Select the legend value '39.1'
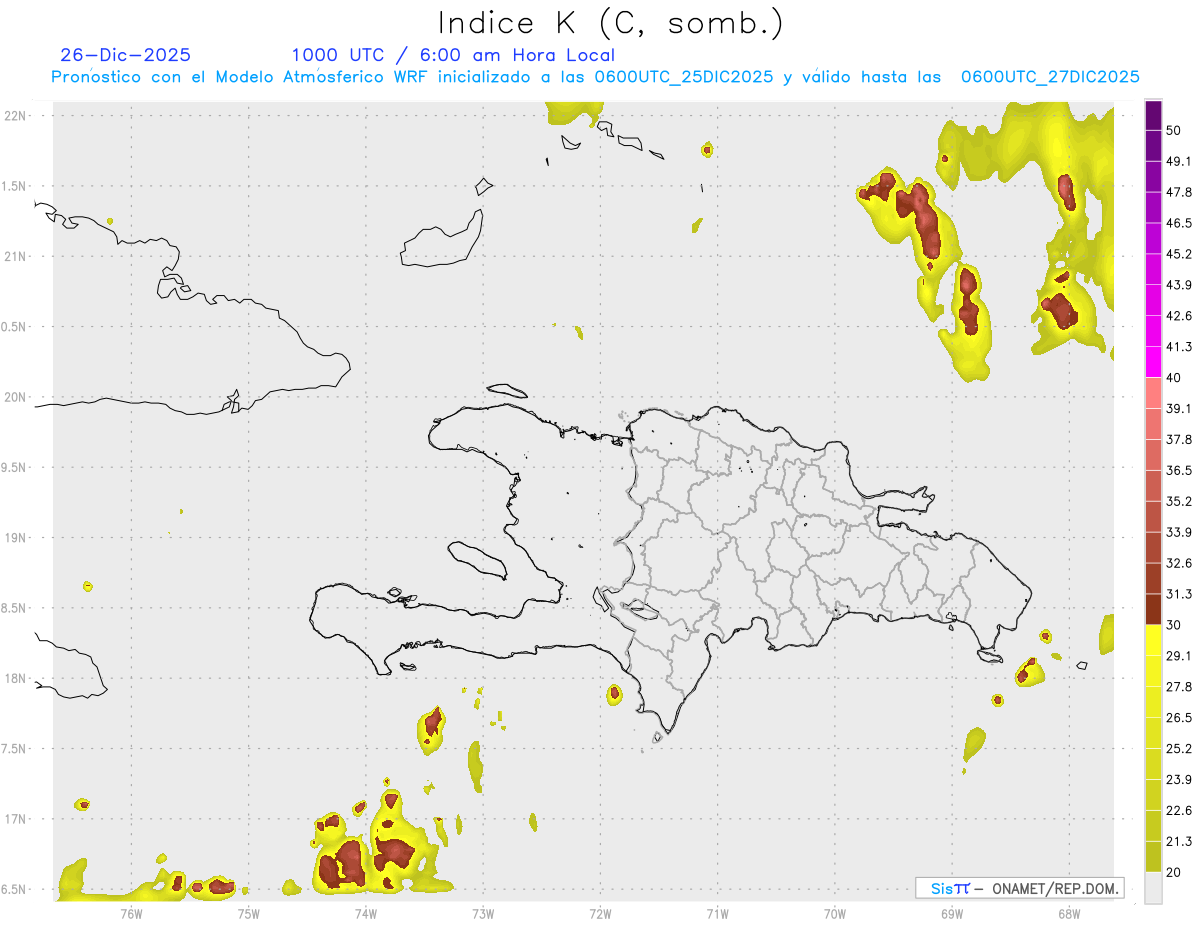 pos(1179,408)
